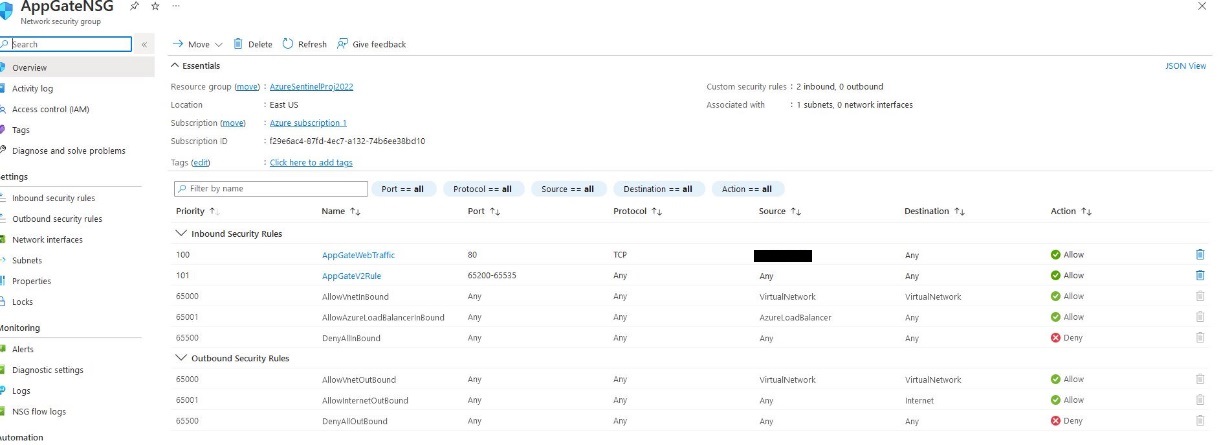Screen dimensions: 1221x445
Task: Open Inbound security rules in sidebar
Action: pos(53,198)
